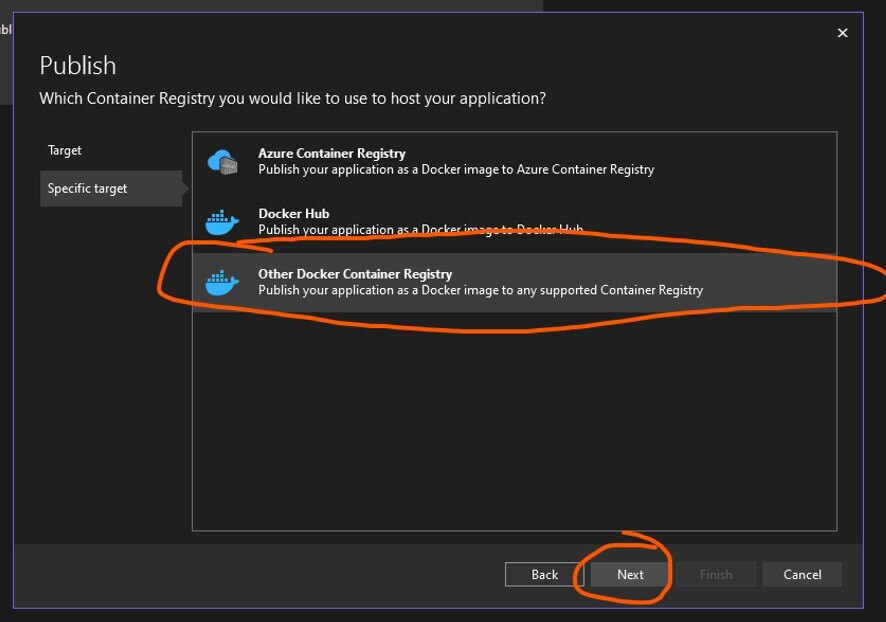Click the Docker Hub whale icon
Image resolution: width=886 pixels, height=622 pixels.
coord(223,219)
